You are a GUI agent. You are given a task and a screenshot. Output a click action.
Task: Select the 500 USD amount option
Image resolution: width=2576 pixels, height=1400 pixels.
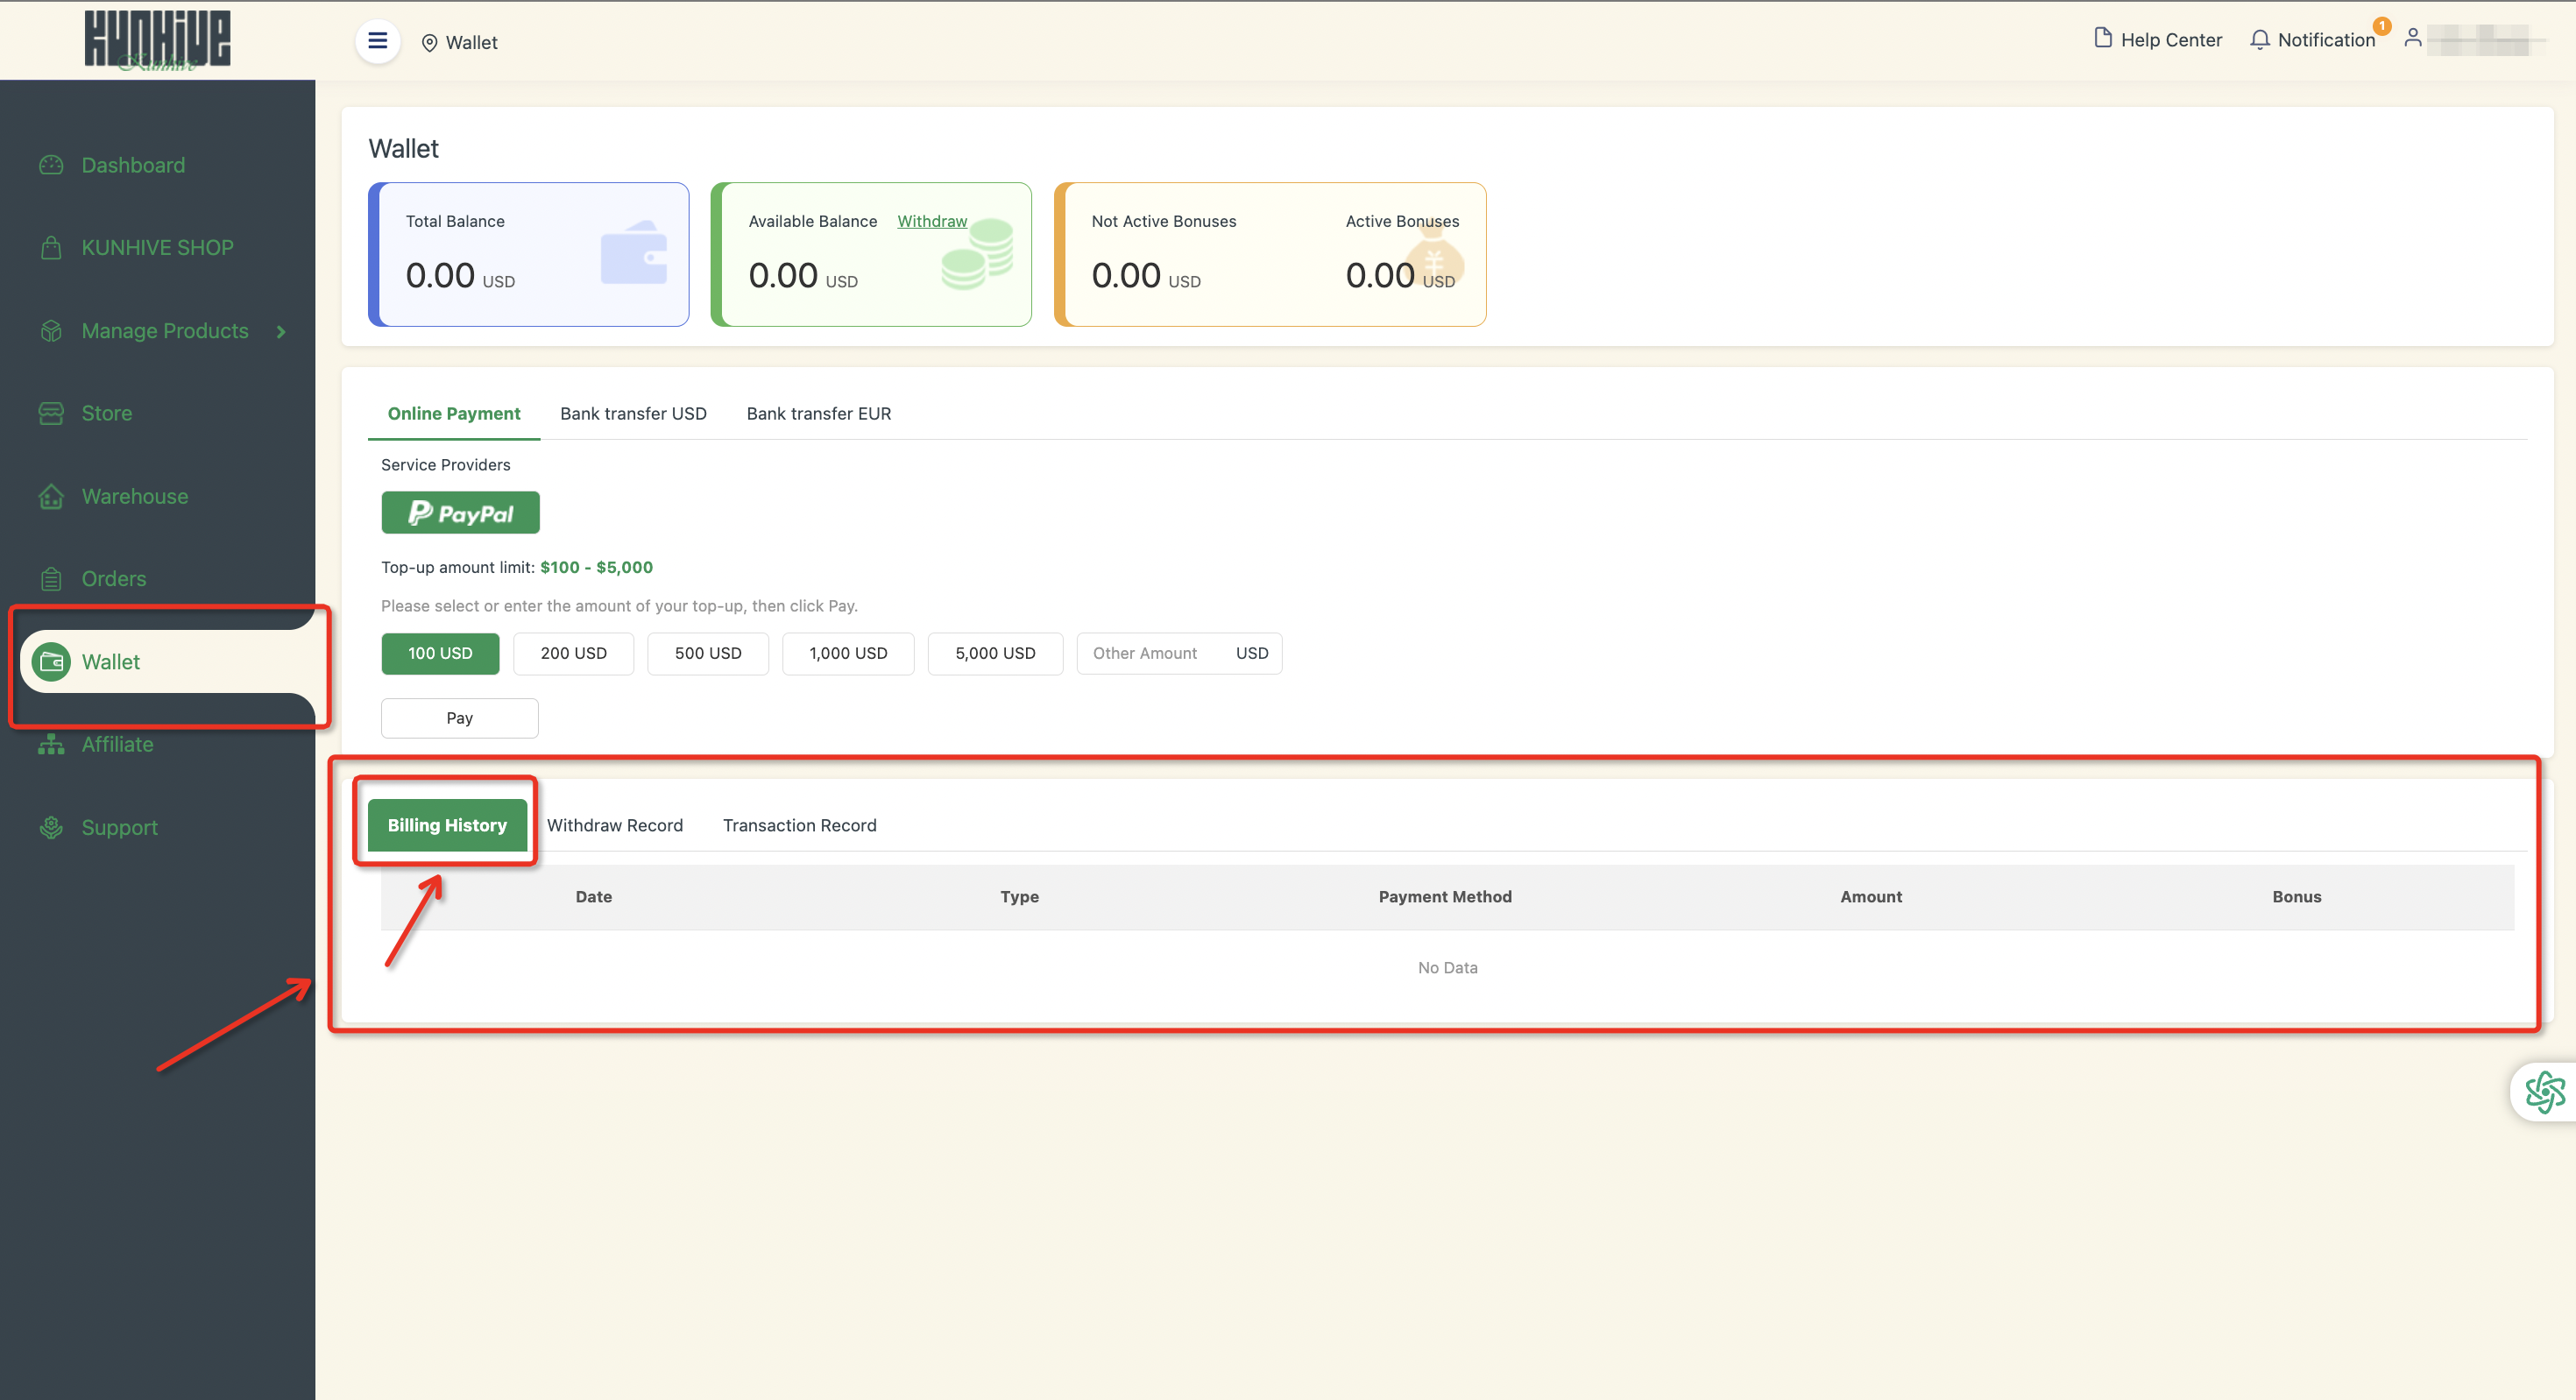tap(707, 653)
